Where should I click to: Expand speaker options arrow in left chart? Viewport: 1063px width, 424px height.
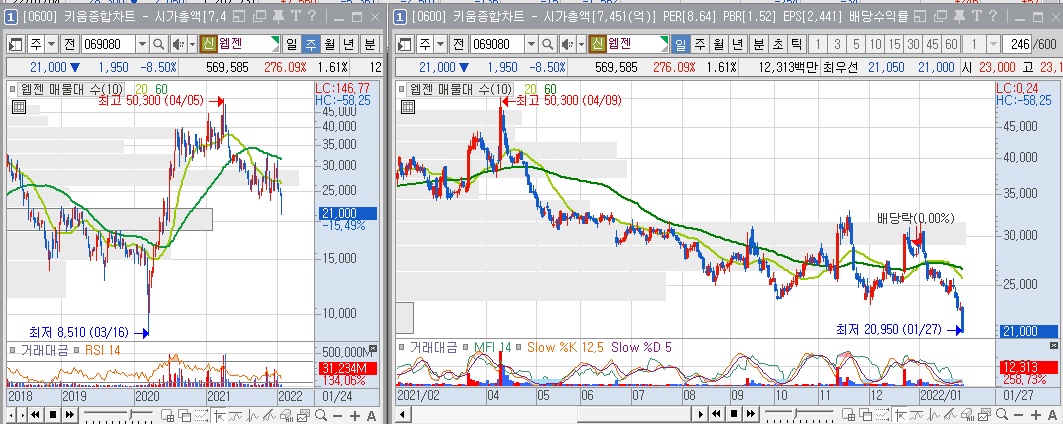[x=192, y=45]
